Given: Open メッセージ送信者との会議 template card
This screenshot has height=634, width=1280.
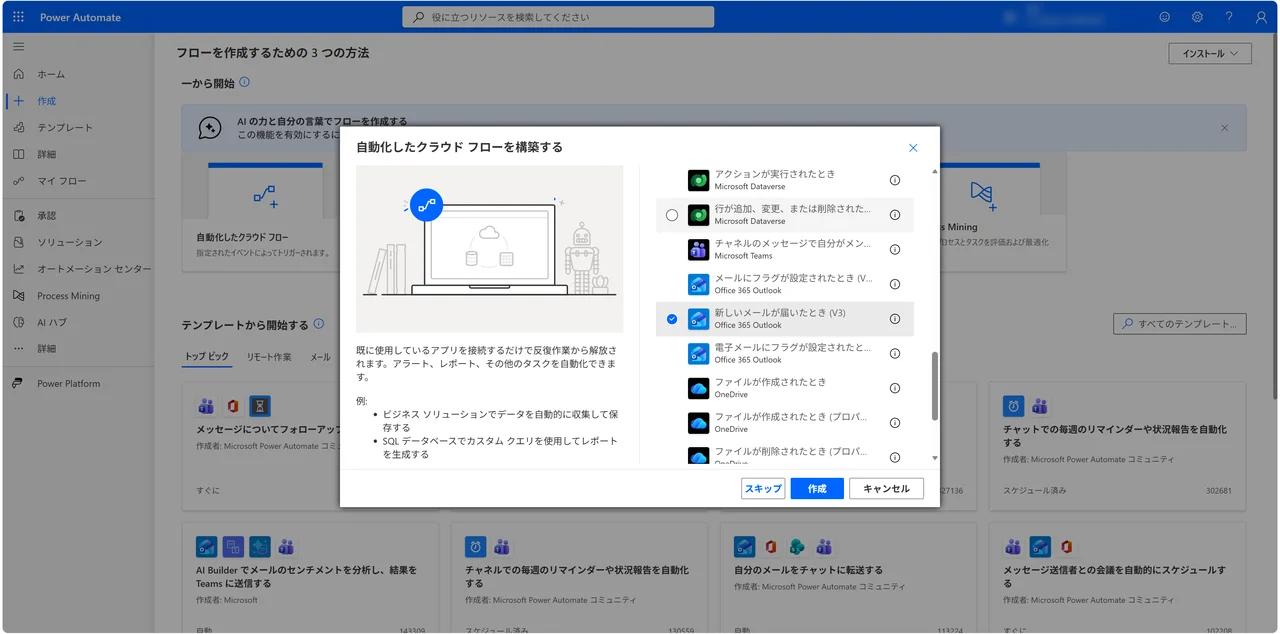Looking at the screenshot, I should tap(1118, 578).
